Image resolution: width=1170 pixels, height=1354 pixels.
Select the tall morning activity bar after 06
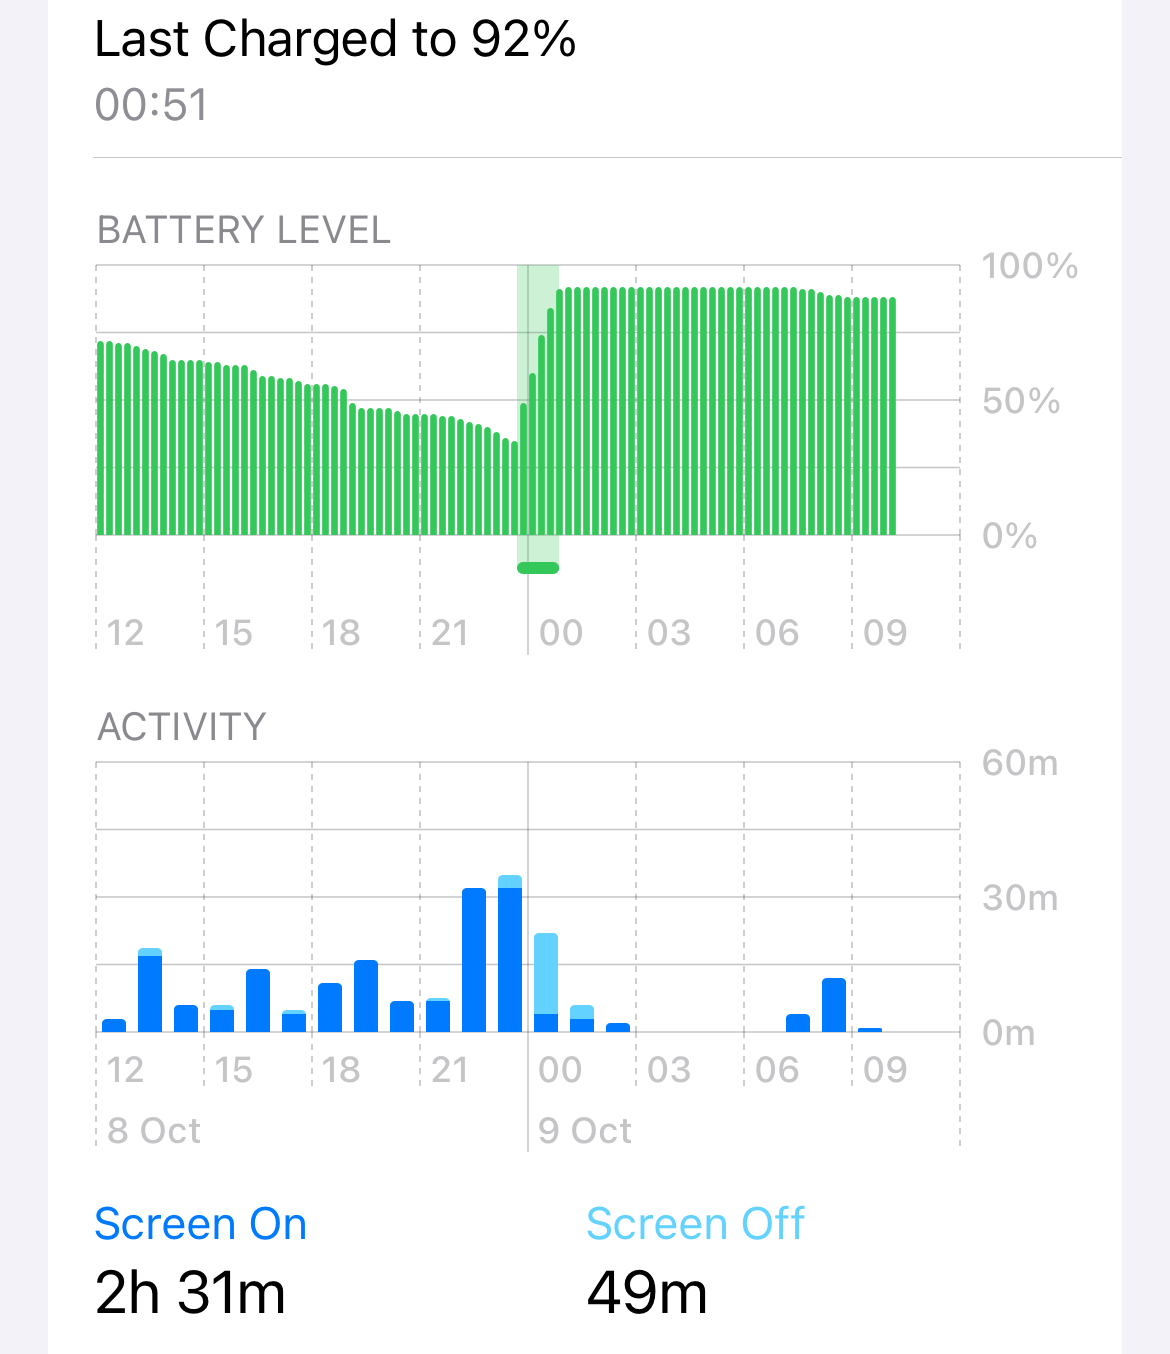pyautogui.click(x=834, y=1005)
